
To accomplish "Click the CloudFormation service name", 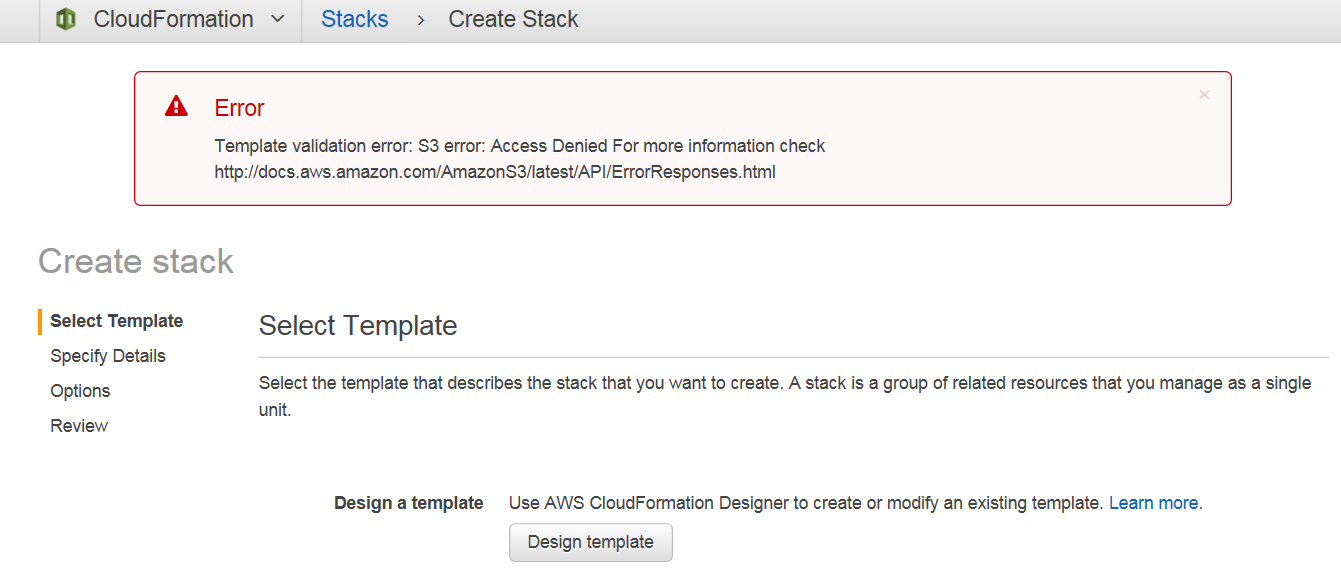I will [173, 19].
